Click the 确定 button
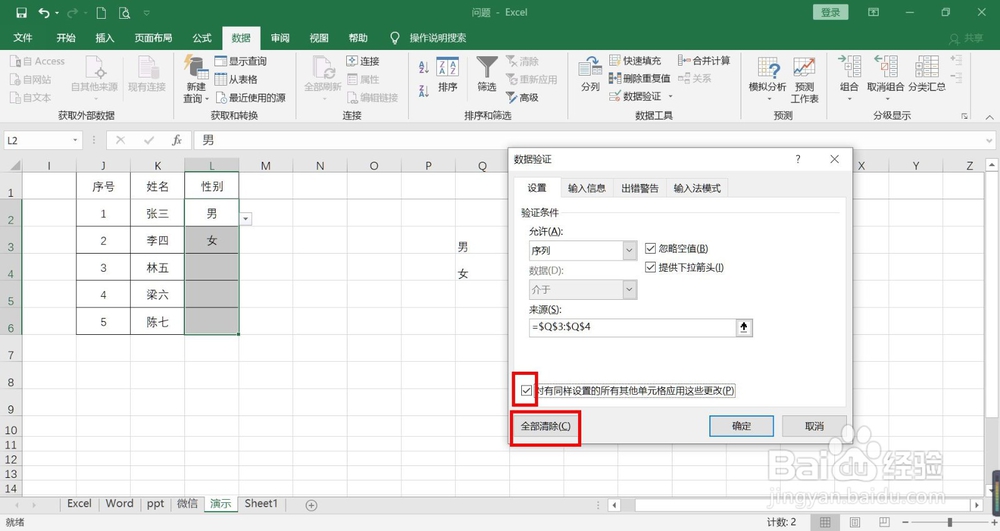1000x531 pixels. (741, 426)
